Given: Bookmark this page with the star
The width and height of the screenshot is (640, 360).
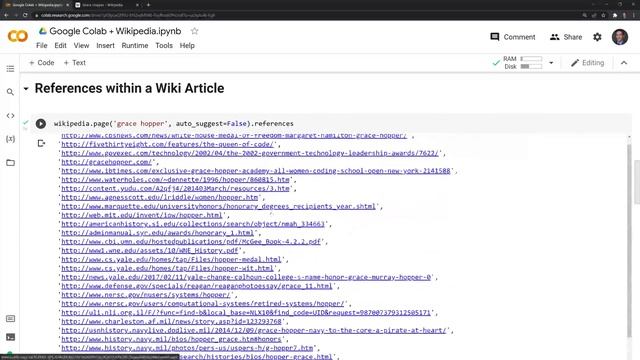Looking at the screenshot, I should click(x=603, y=15).
